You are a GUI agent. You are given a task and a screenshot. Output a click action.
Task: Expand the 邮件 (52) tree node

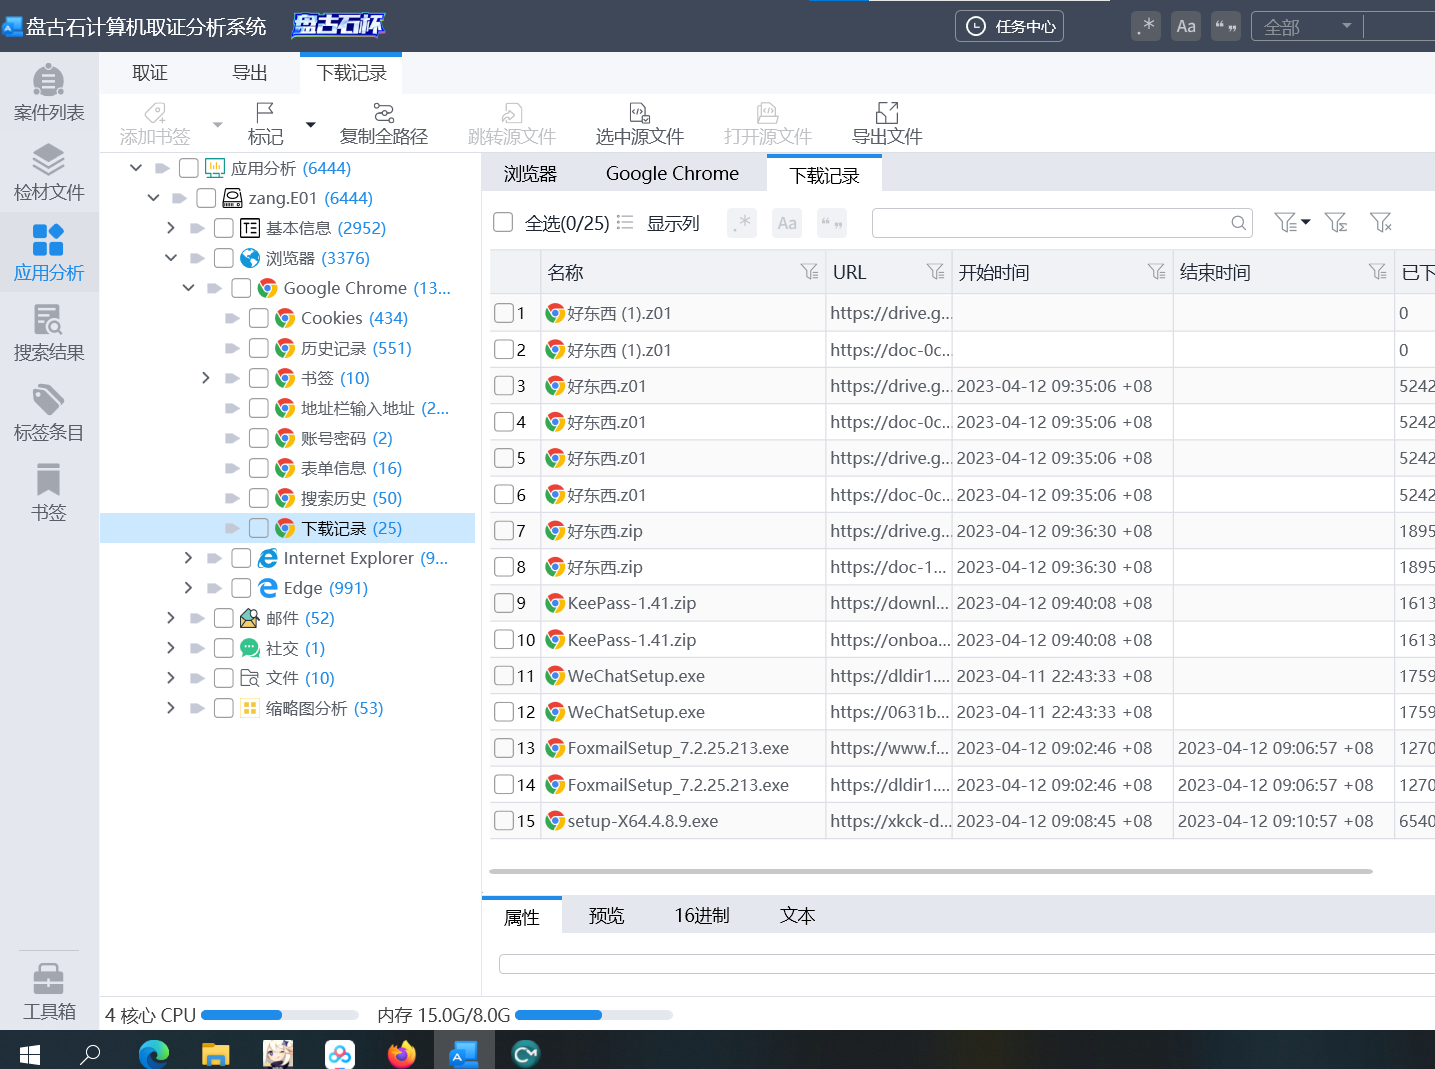tap(171, 618)
